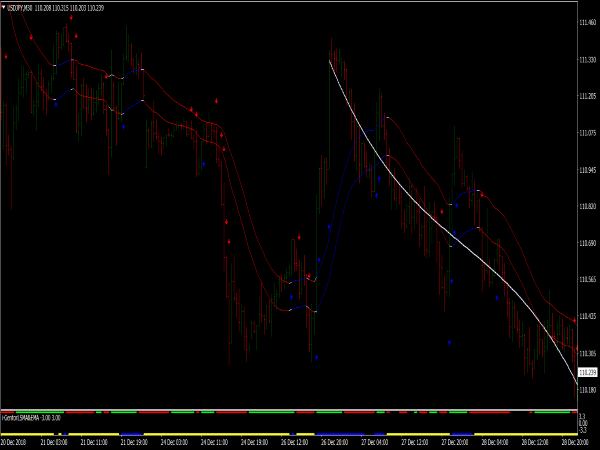The image size is (600, 450).
Task: Select the white regression curve on chart
Action: click(x=456, y=239)
